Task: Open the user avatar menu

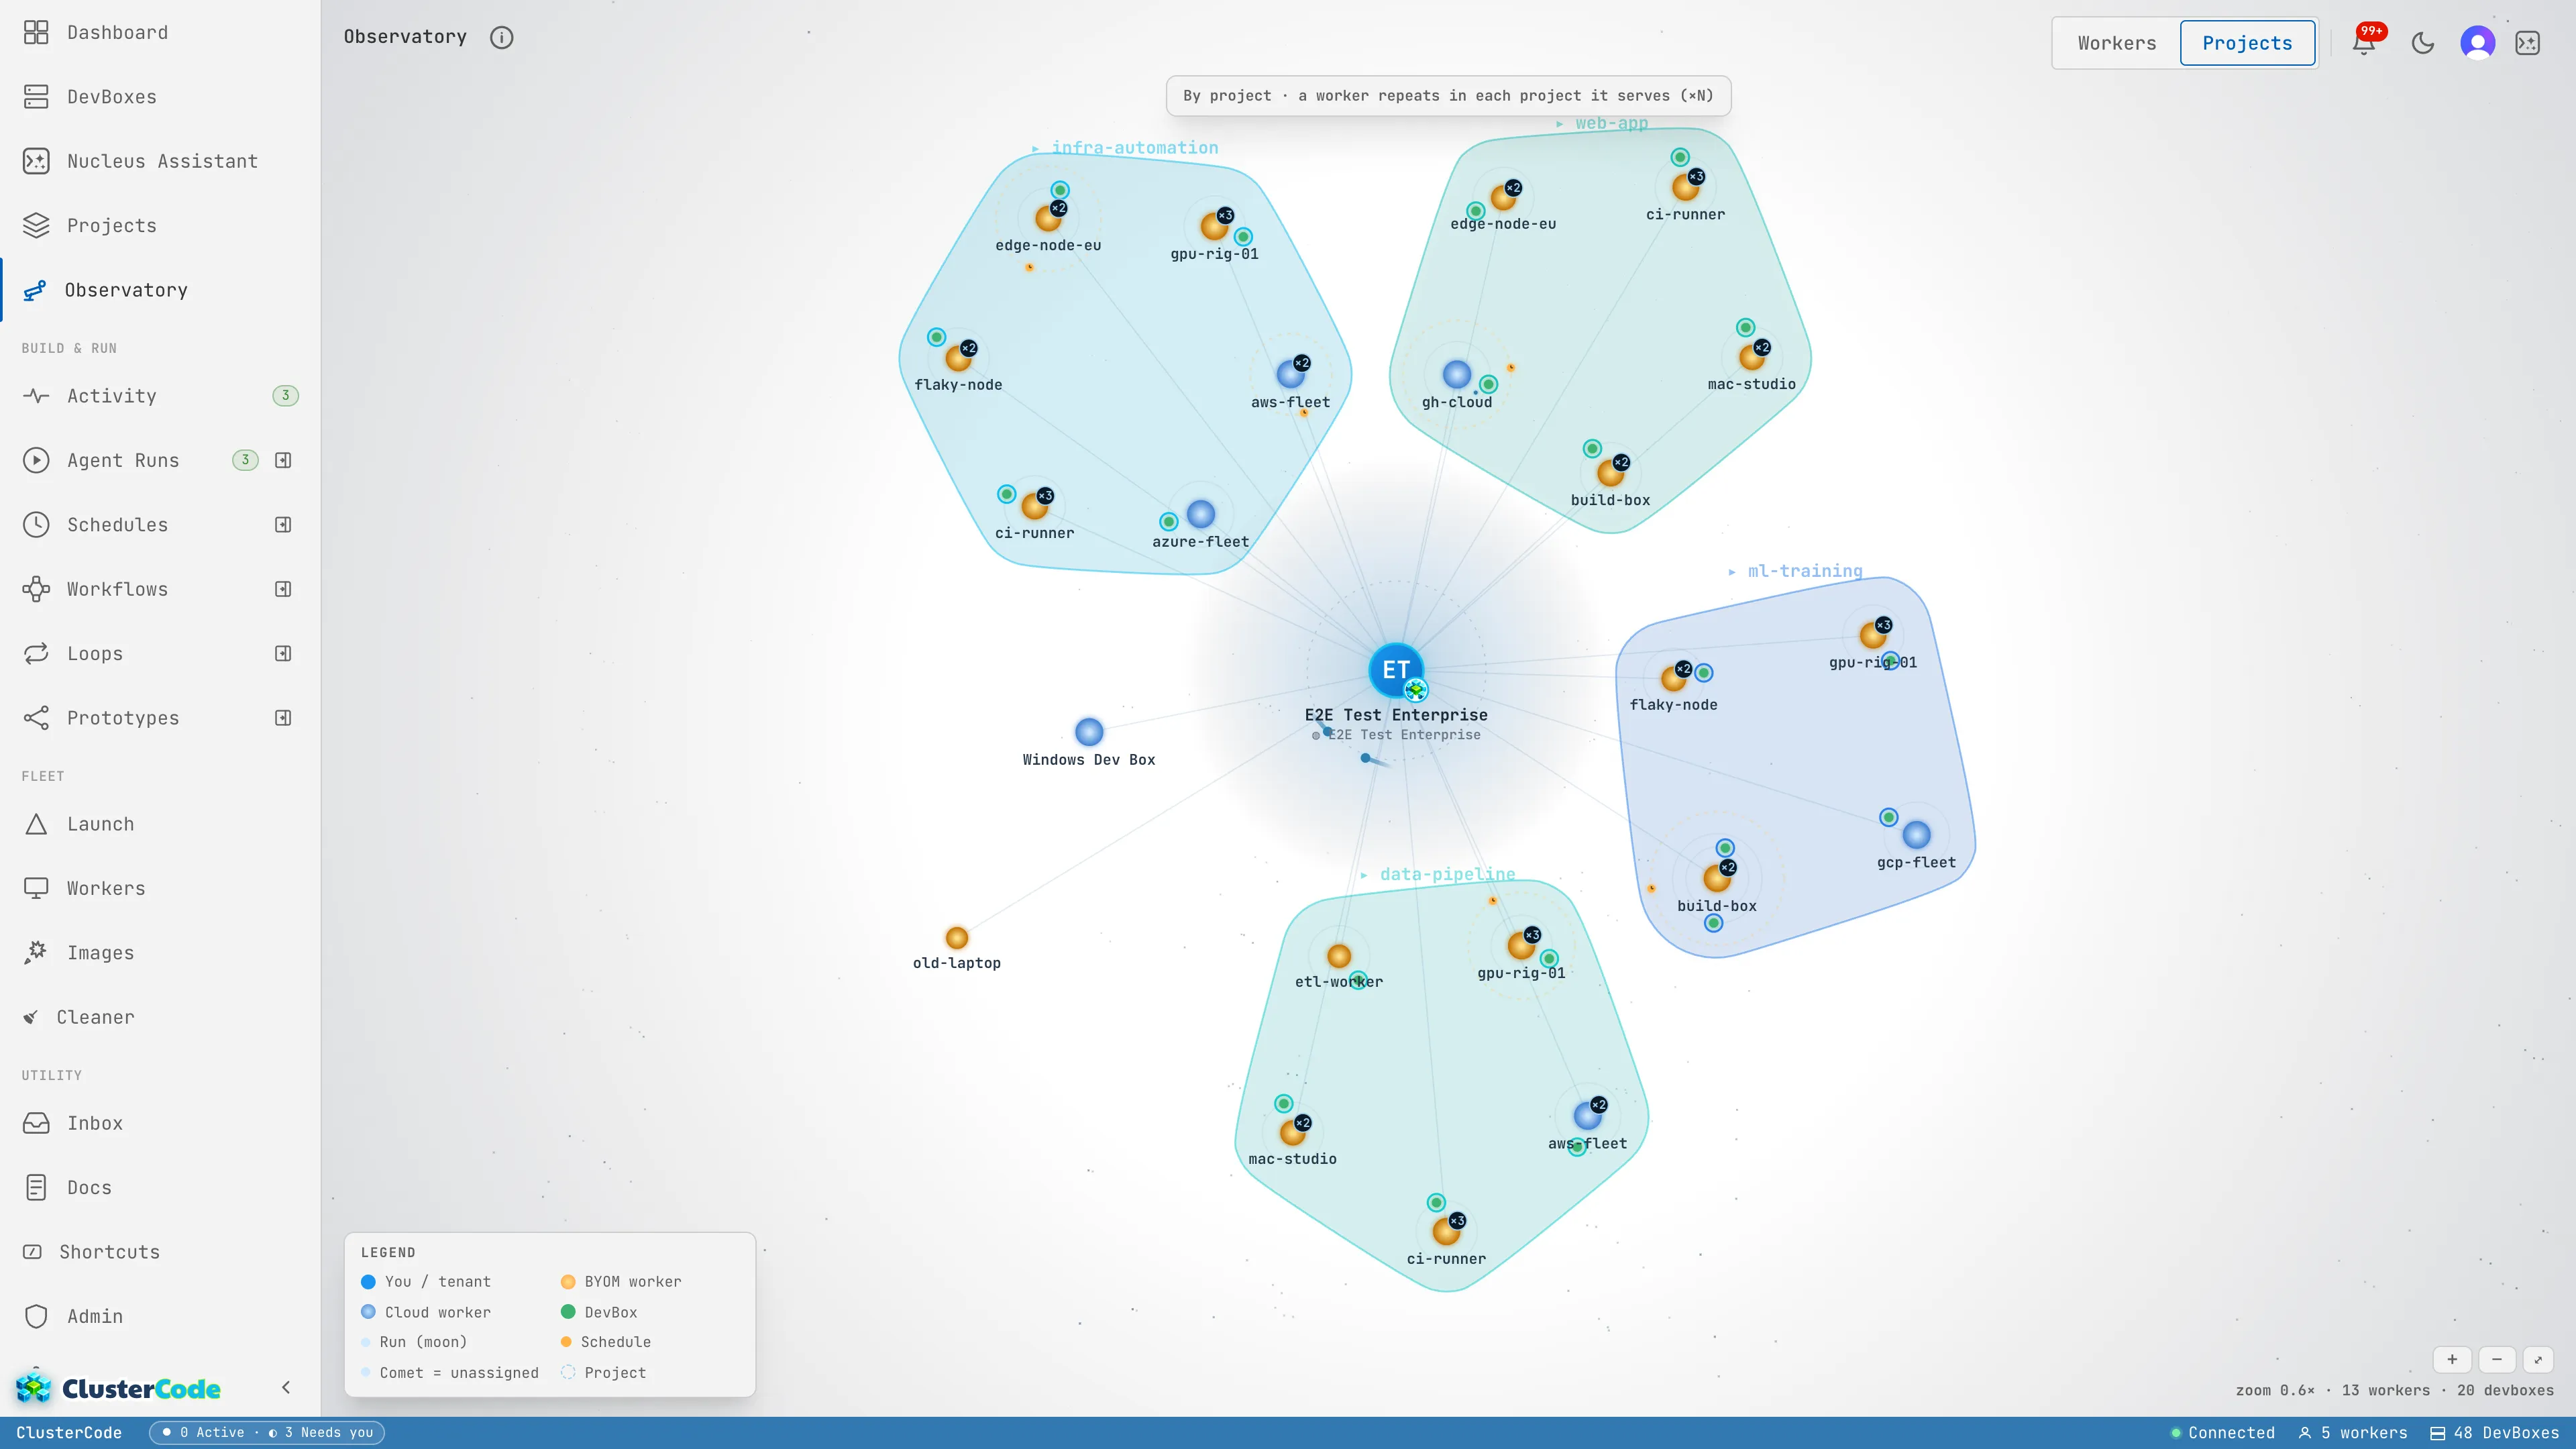Action: (2478, 43)
